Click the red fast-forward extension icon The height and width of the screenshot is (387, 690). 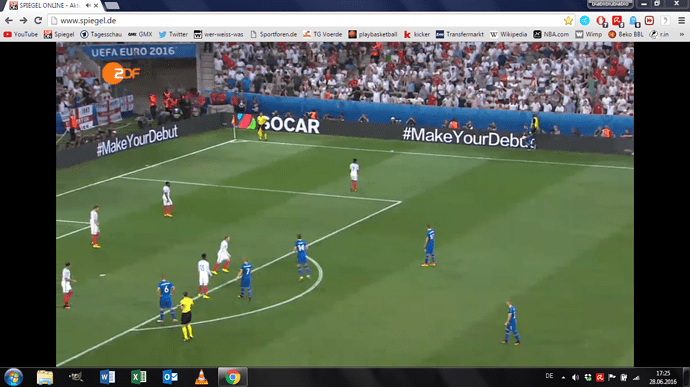pos(649,21)
